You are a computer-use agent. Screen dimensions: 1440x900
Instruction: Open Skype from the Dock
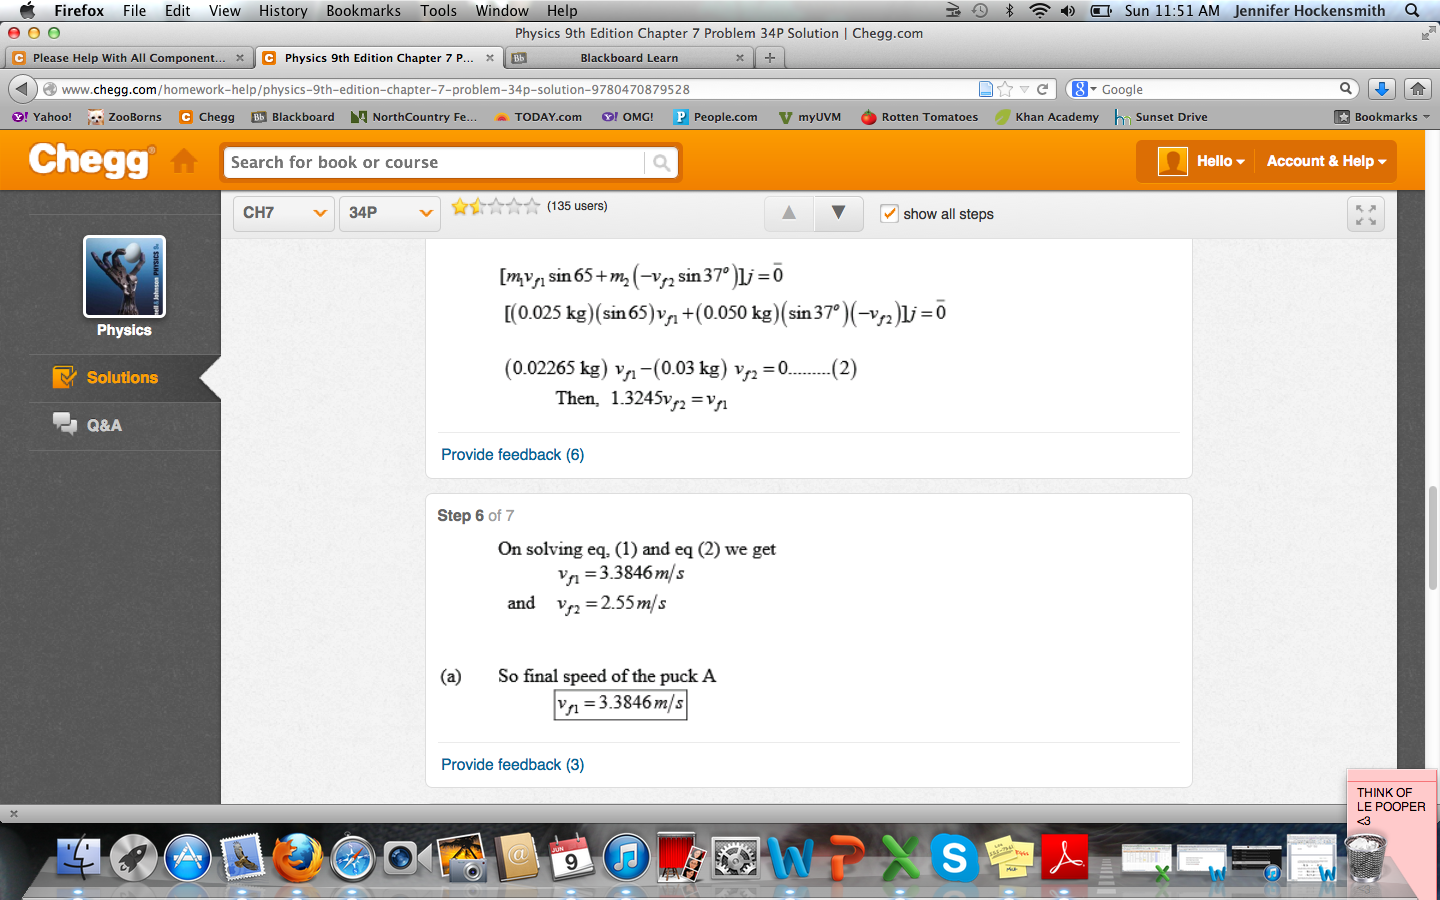coord(956,857)
